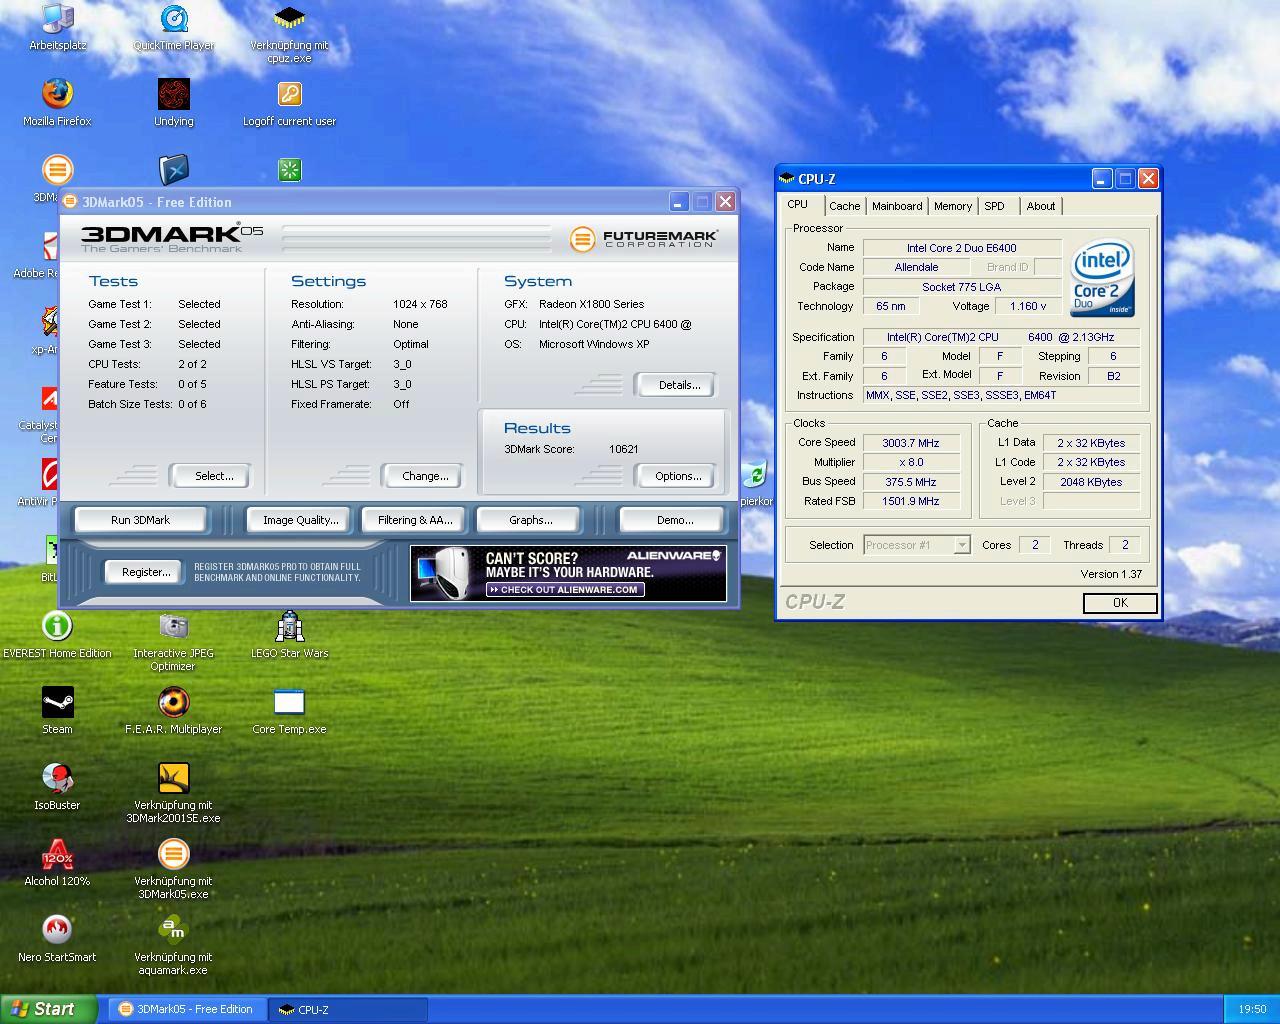The image size is (1280, 1024).
Task: Click the Resolution value 1024 x 768
Action: click(420, 304)
